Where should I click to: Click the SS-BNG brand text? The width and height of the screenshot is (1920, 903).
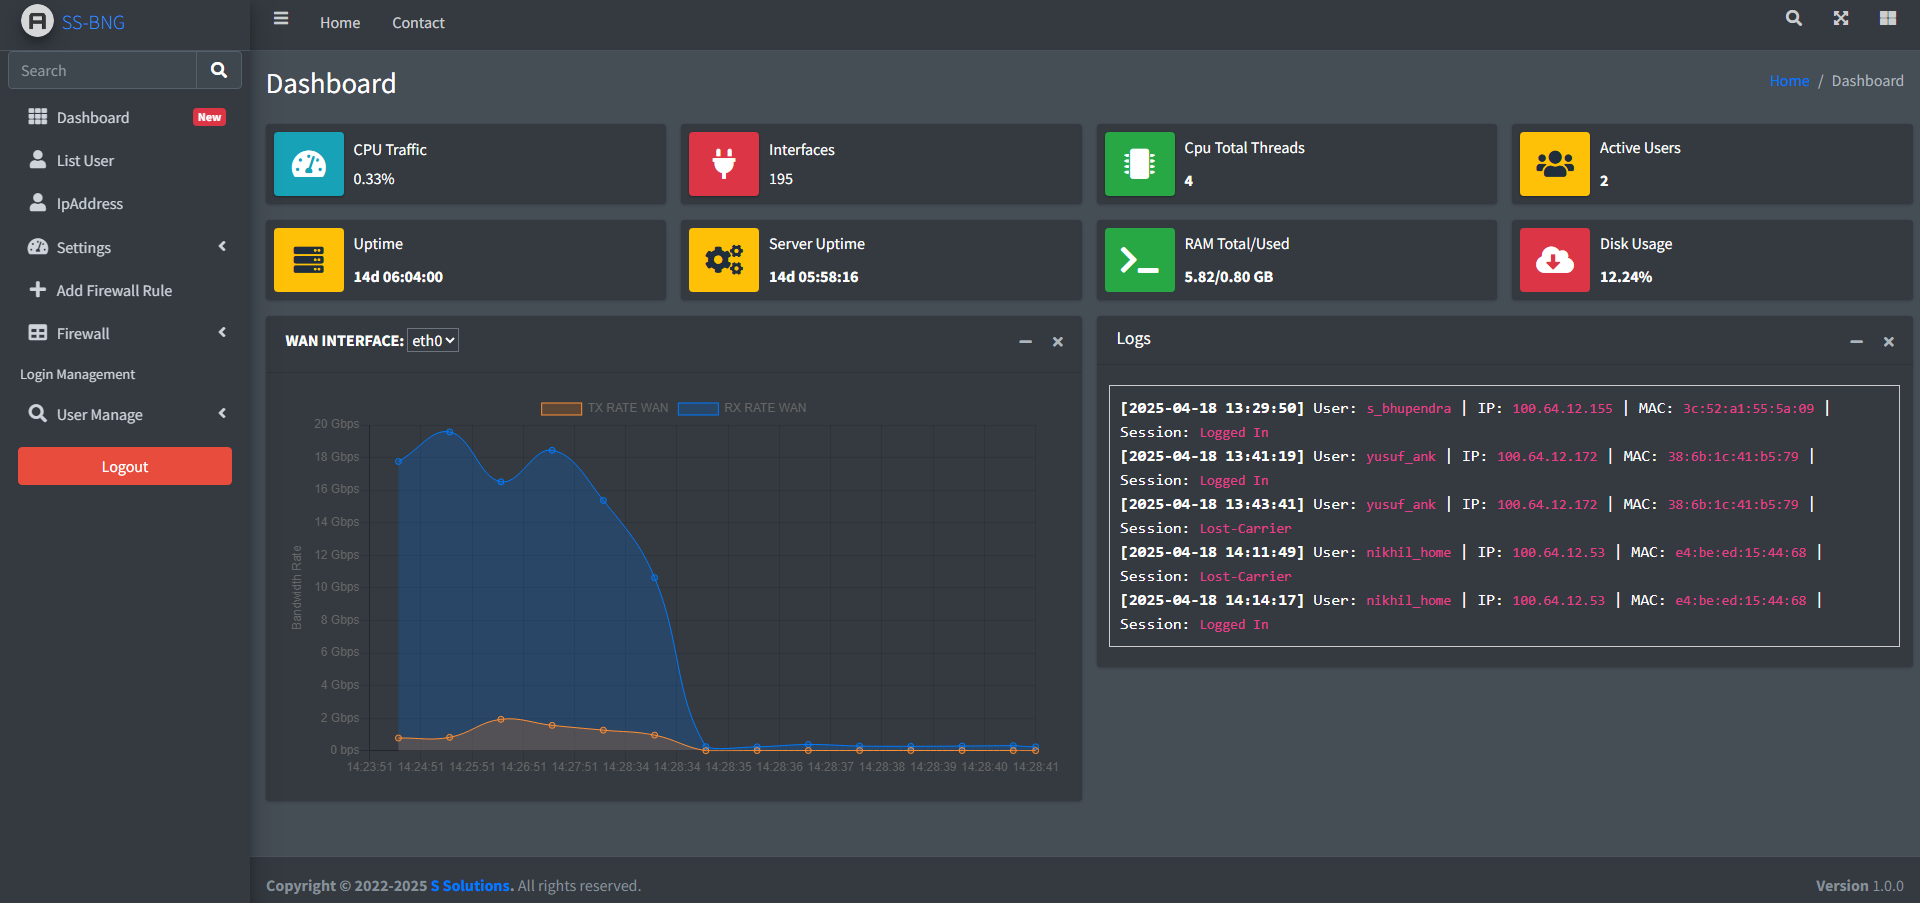[x=93, y=22]
